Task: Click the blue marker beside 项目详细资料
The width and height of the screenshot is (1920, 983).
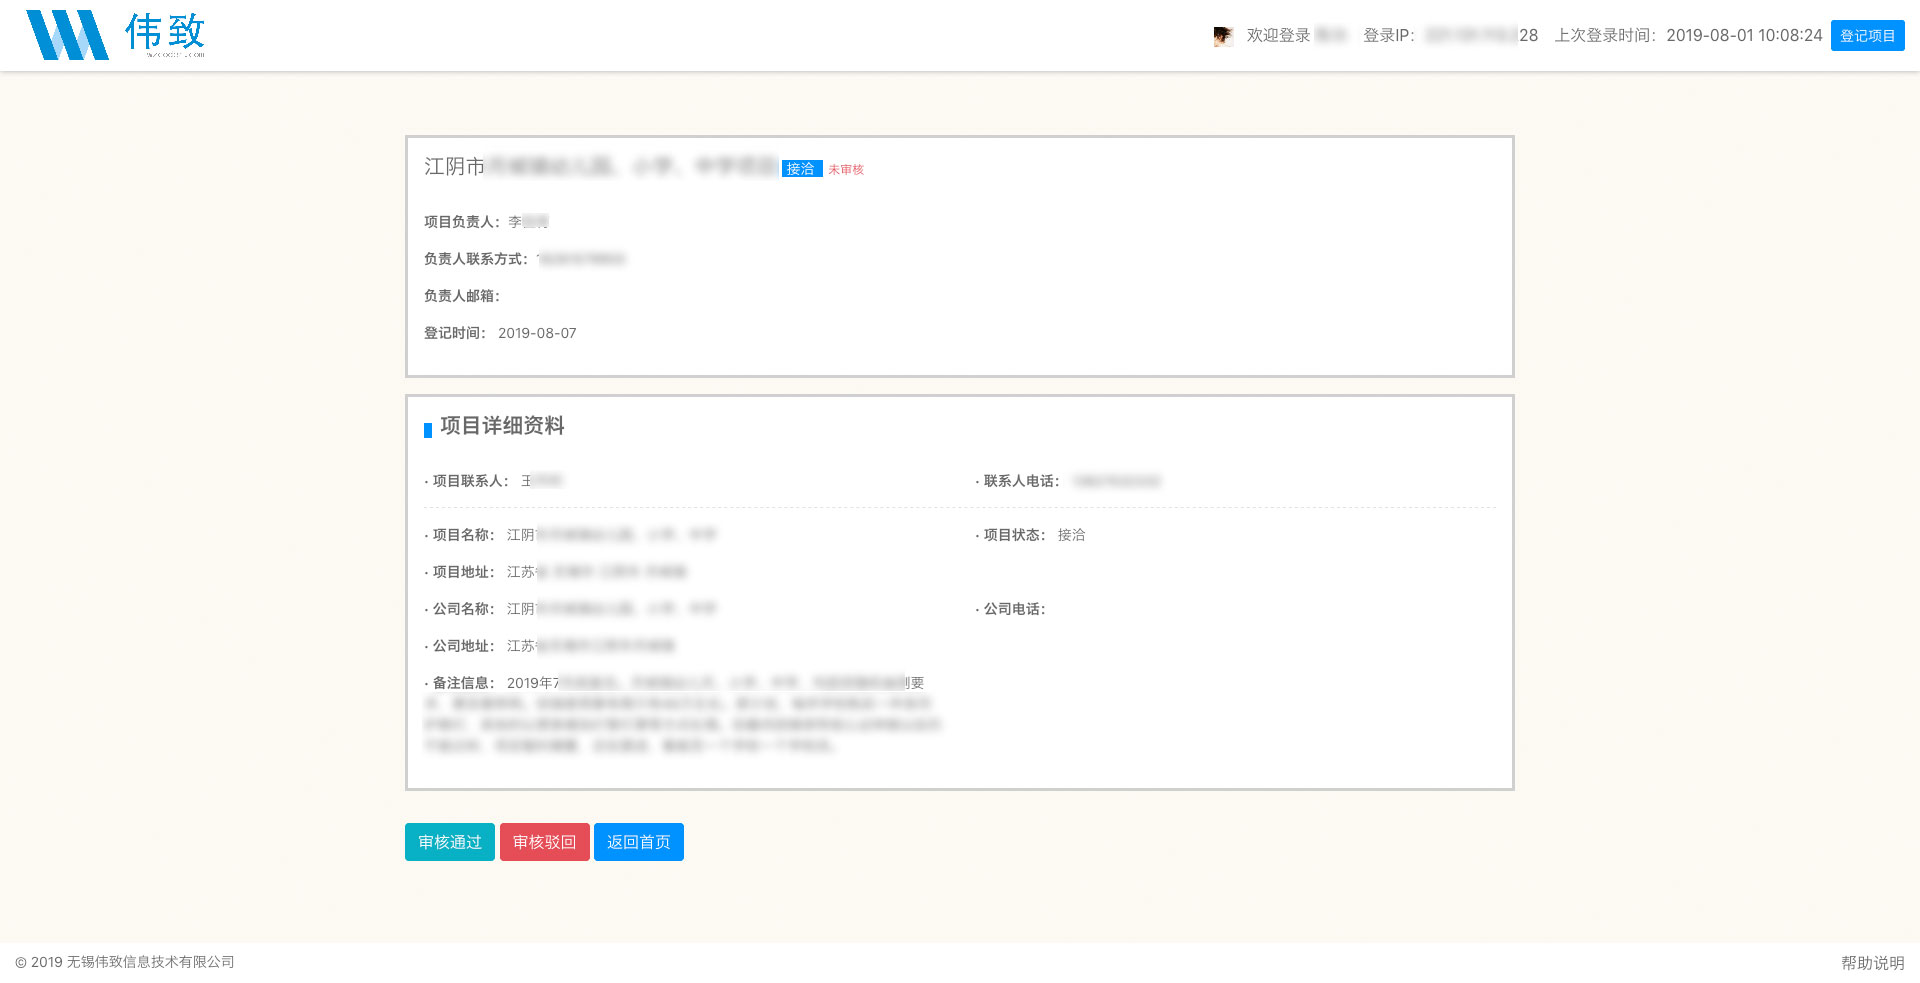Action: pyautogui.click(x=428, y=430)
